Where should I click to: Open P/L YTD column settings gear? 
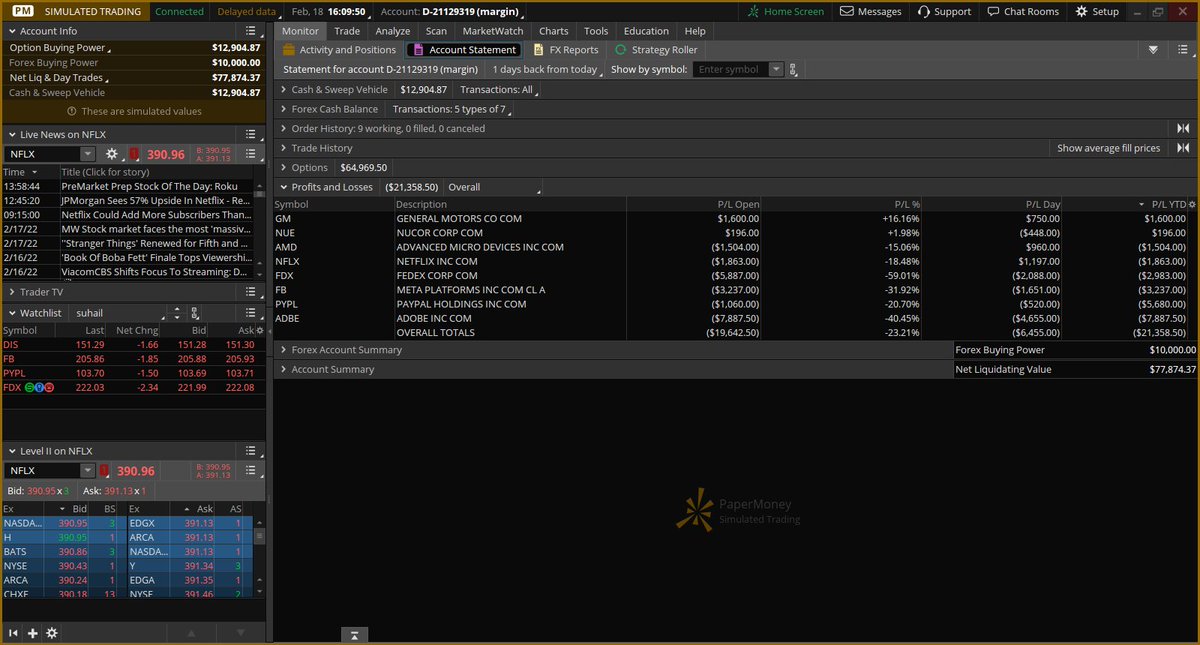(1191, 204)
